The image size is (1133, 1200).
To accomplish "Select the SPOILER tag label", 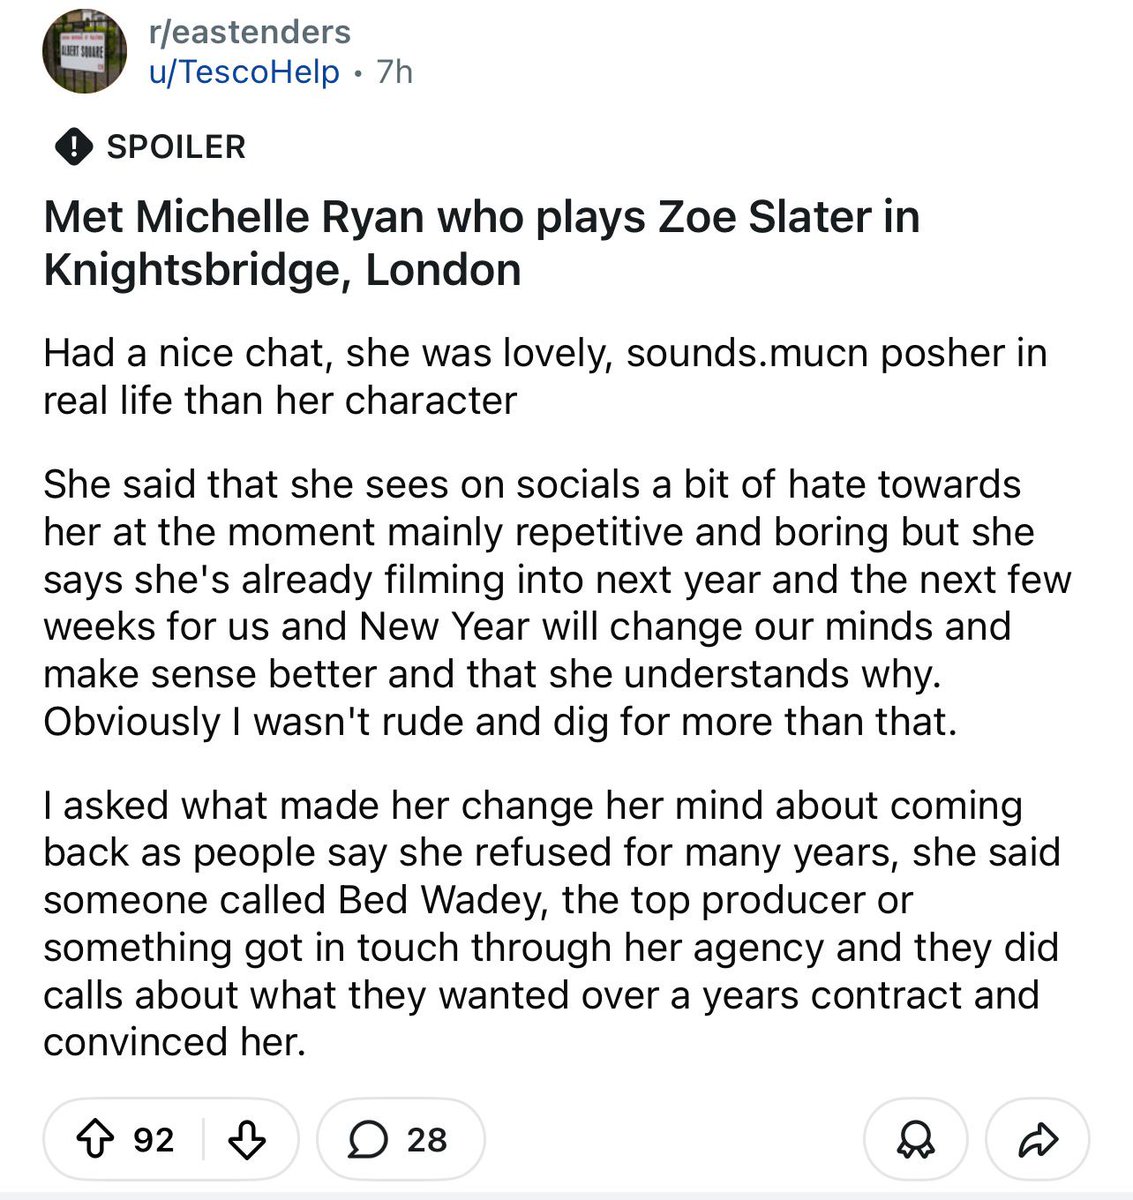I will click(x=176, y=147).
